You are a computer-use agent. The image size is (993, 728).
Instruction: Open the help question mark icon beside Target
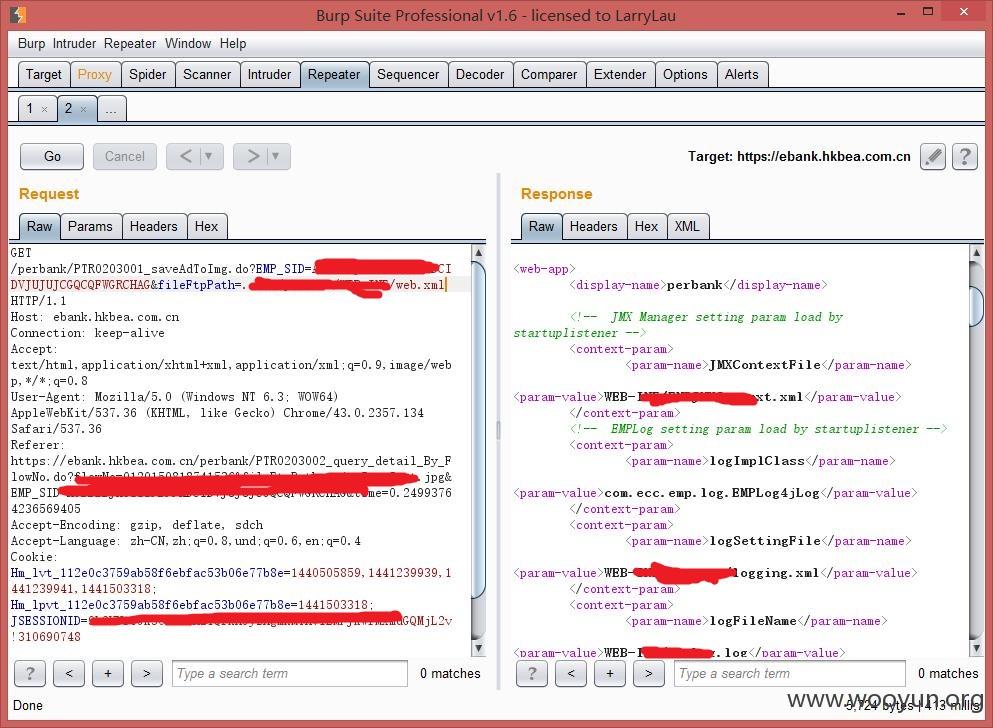point(965,156)
